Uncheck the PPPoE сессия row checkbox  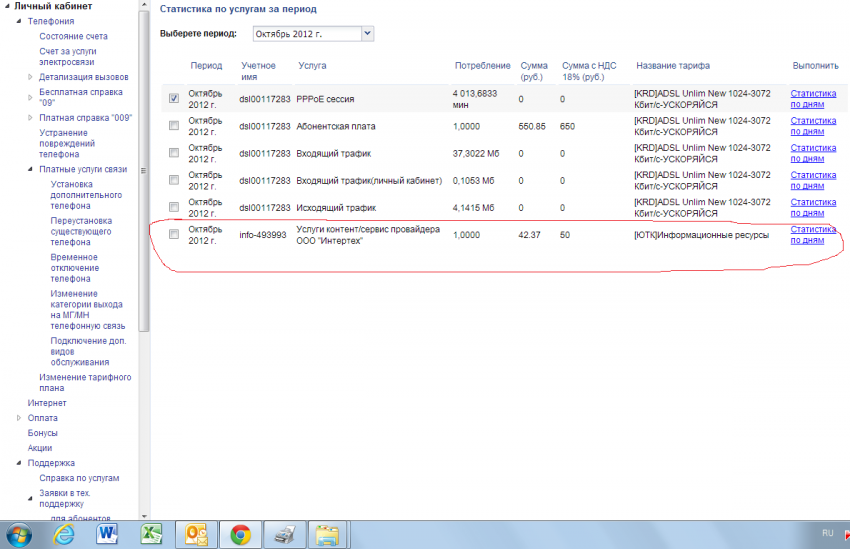click(174, 99)
